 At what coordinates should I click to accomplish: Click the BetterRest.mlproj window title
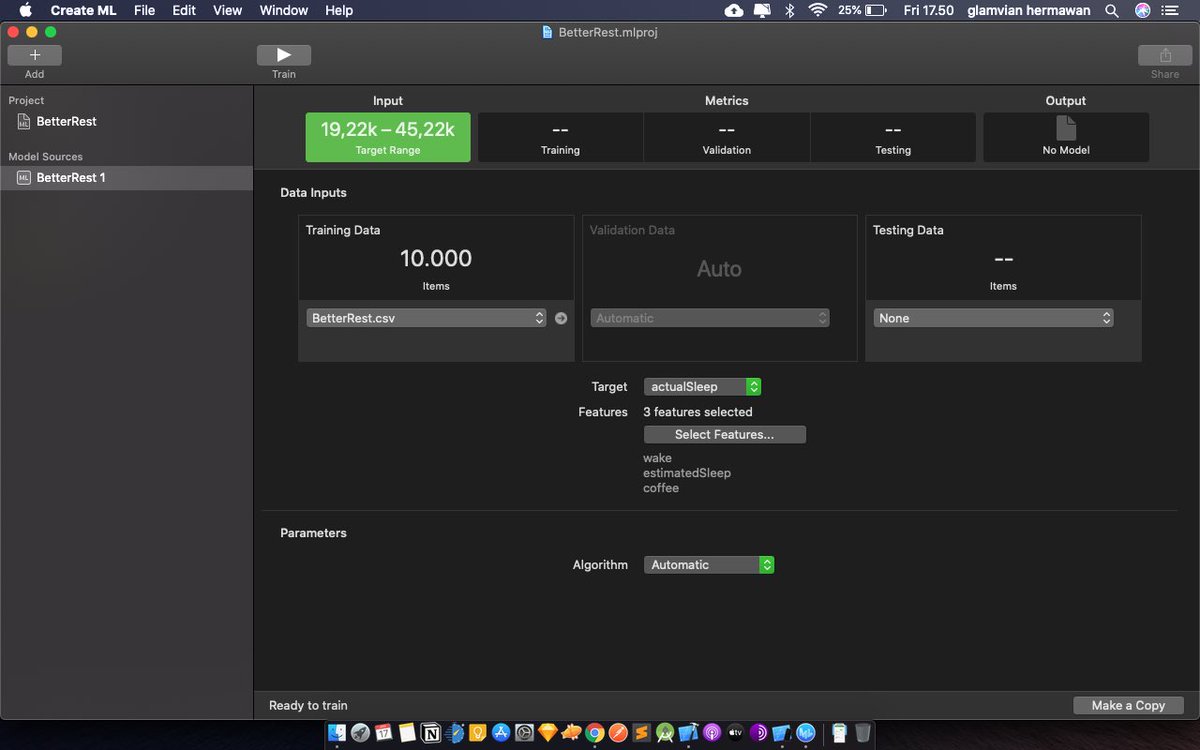[607, 32]
